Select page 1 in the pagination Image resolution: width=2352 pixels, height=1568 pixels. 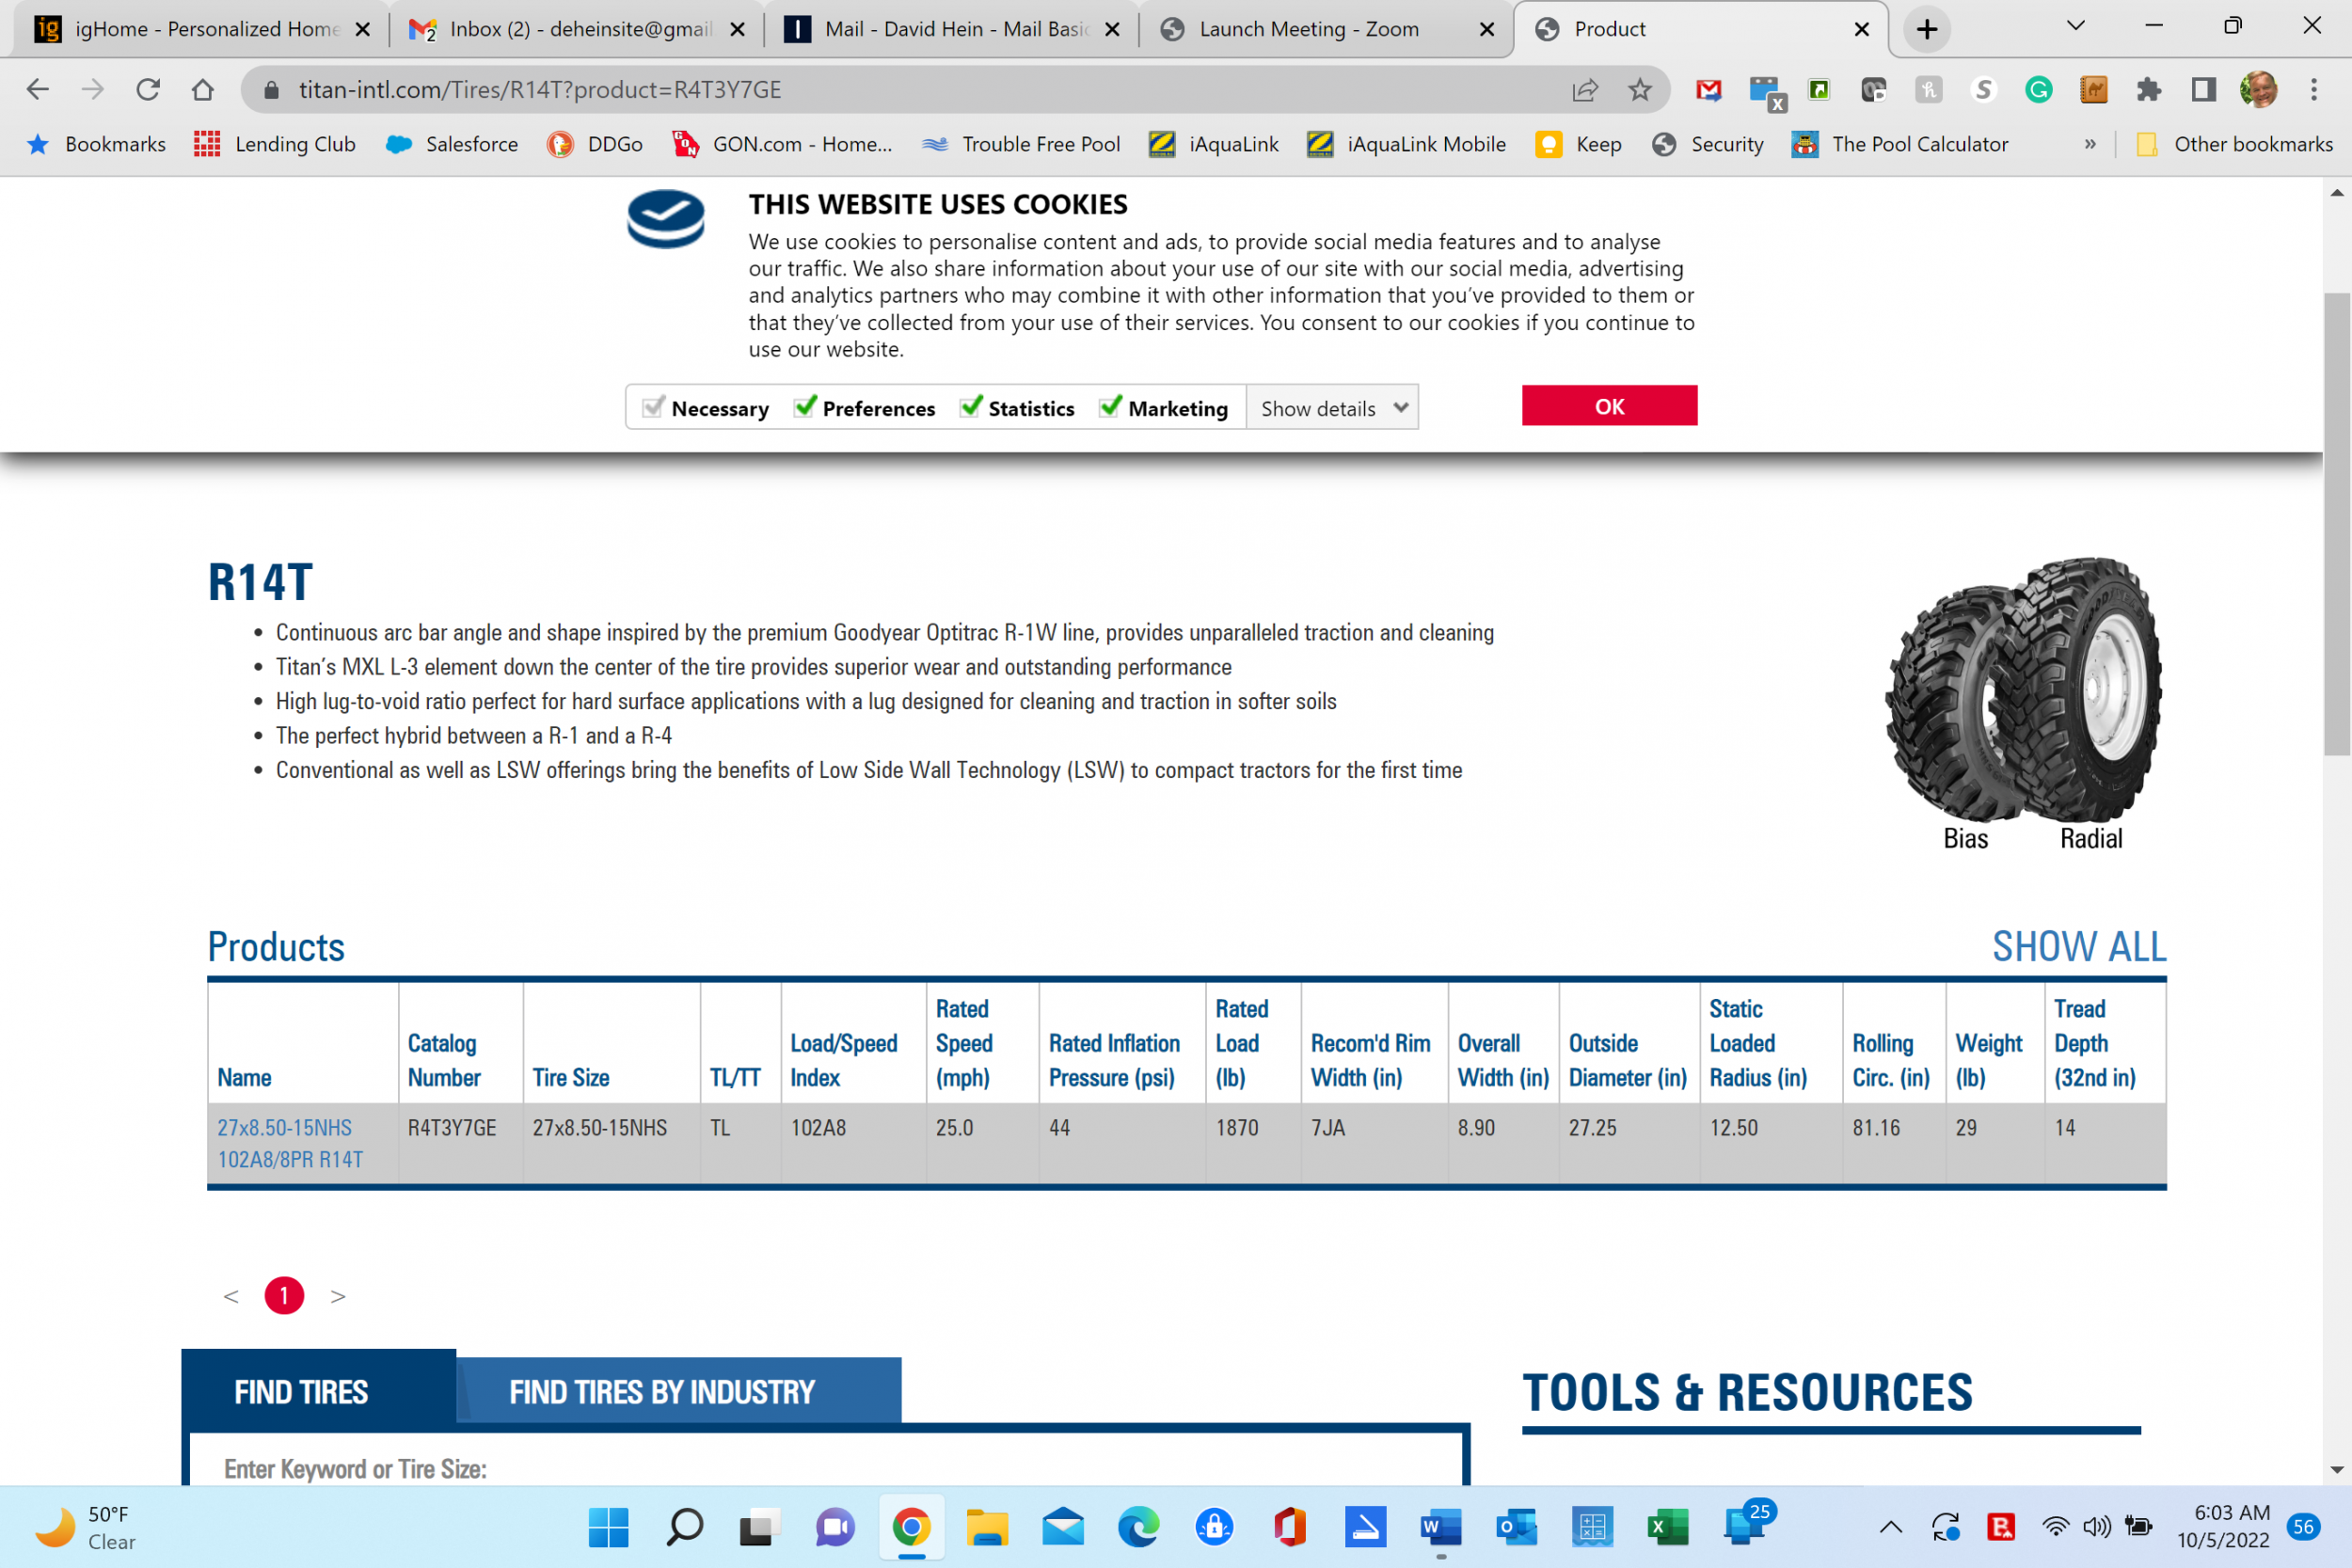[x=284, y=1296]
